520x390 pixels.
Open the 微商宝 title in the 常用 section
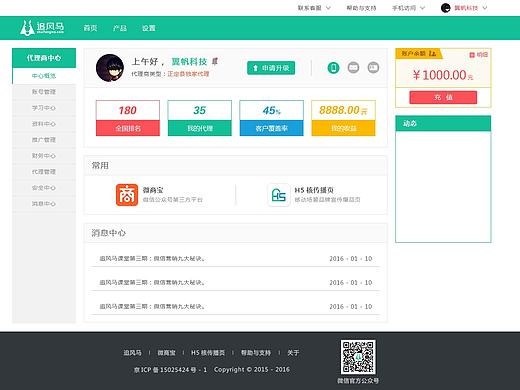(153, 190)
